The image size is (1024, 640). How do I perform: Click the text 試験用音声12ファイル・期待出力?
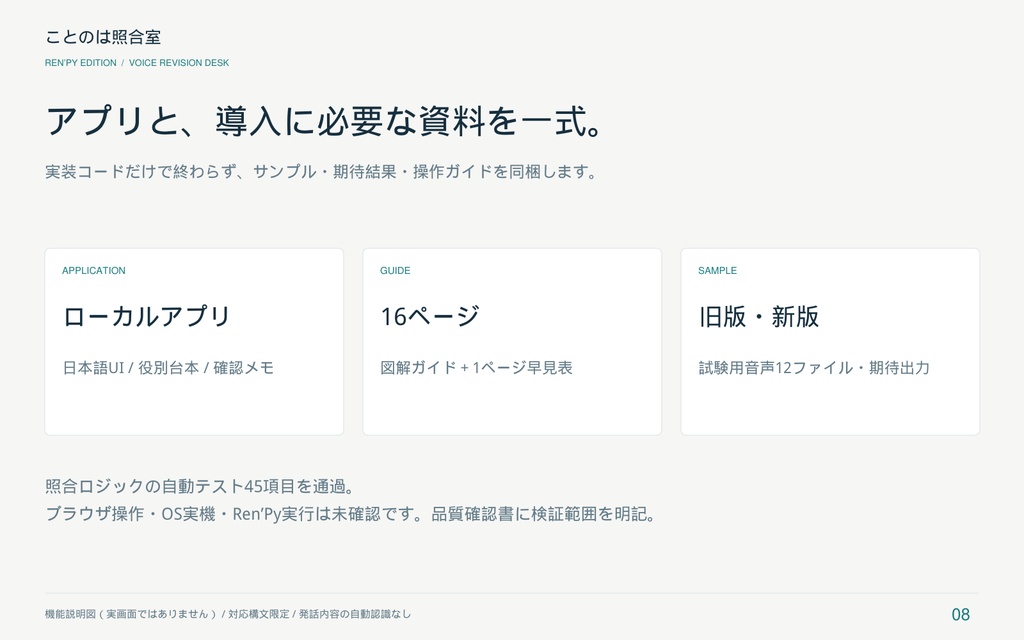(x=814, y=368)
